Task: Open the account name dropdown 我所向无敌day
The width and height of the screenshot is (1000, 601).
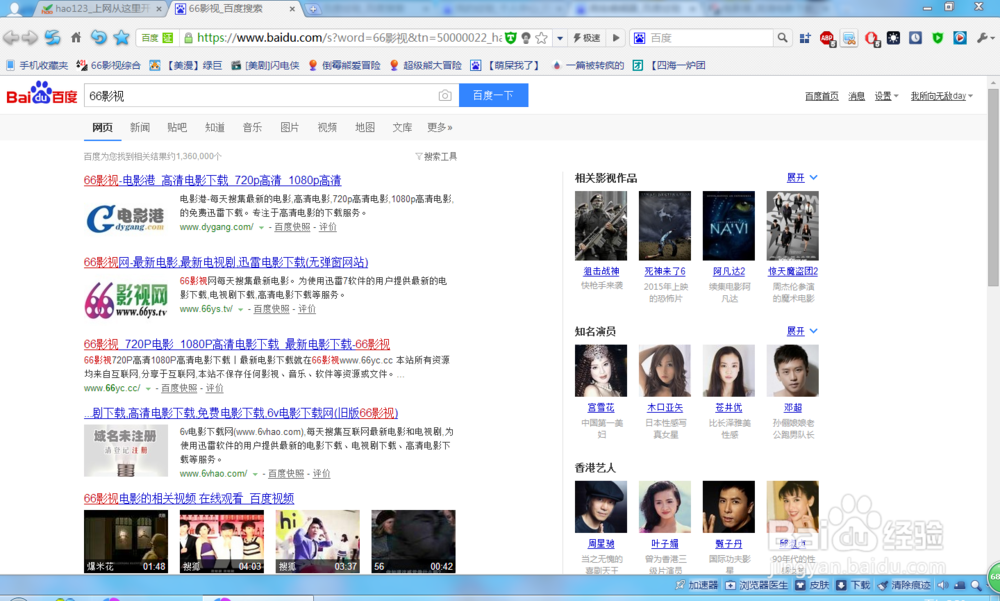Action: pos(941,96)
